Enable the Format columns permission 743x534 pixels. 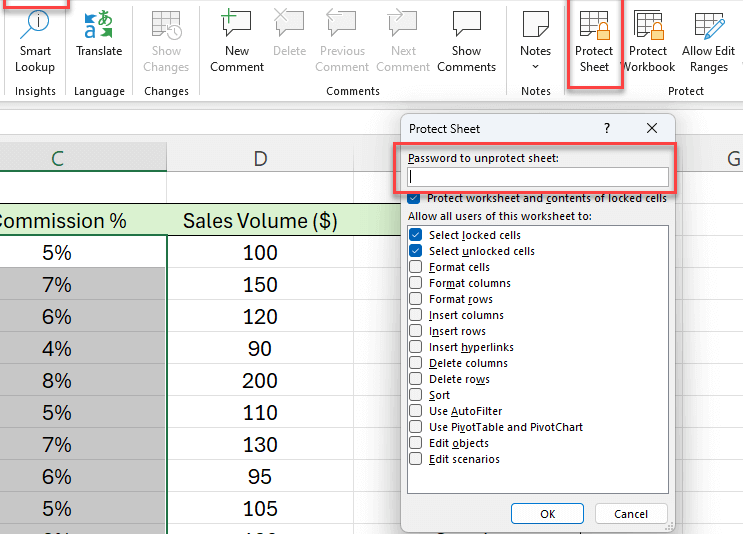(x=416, y=283)
